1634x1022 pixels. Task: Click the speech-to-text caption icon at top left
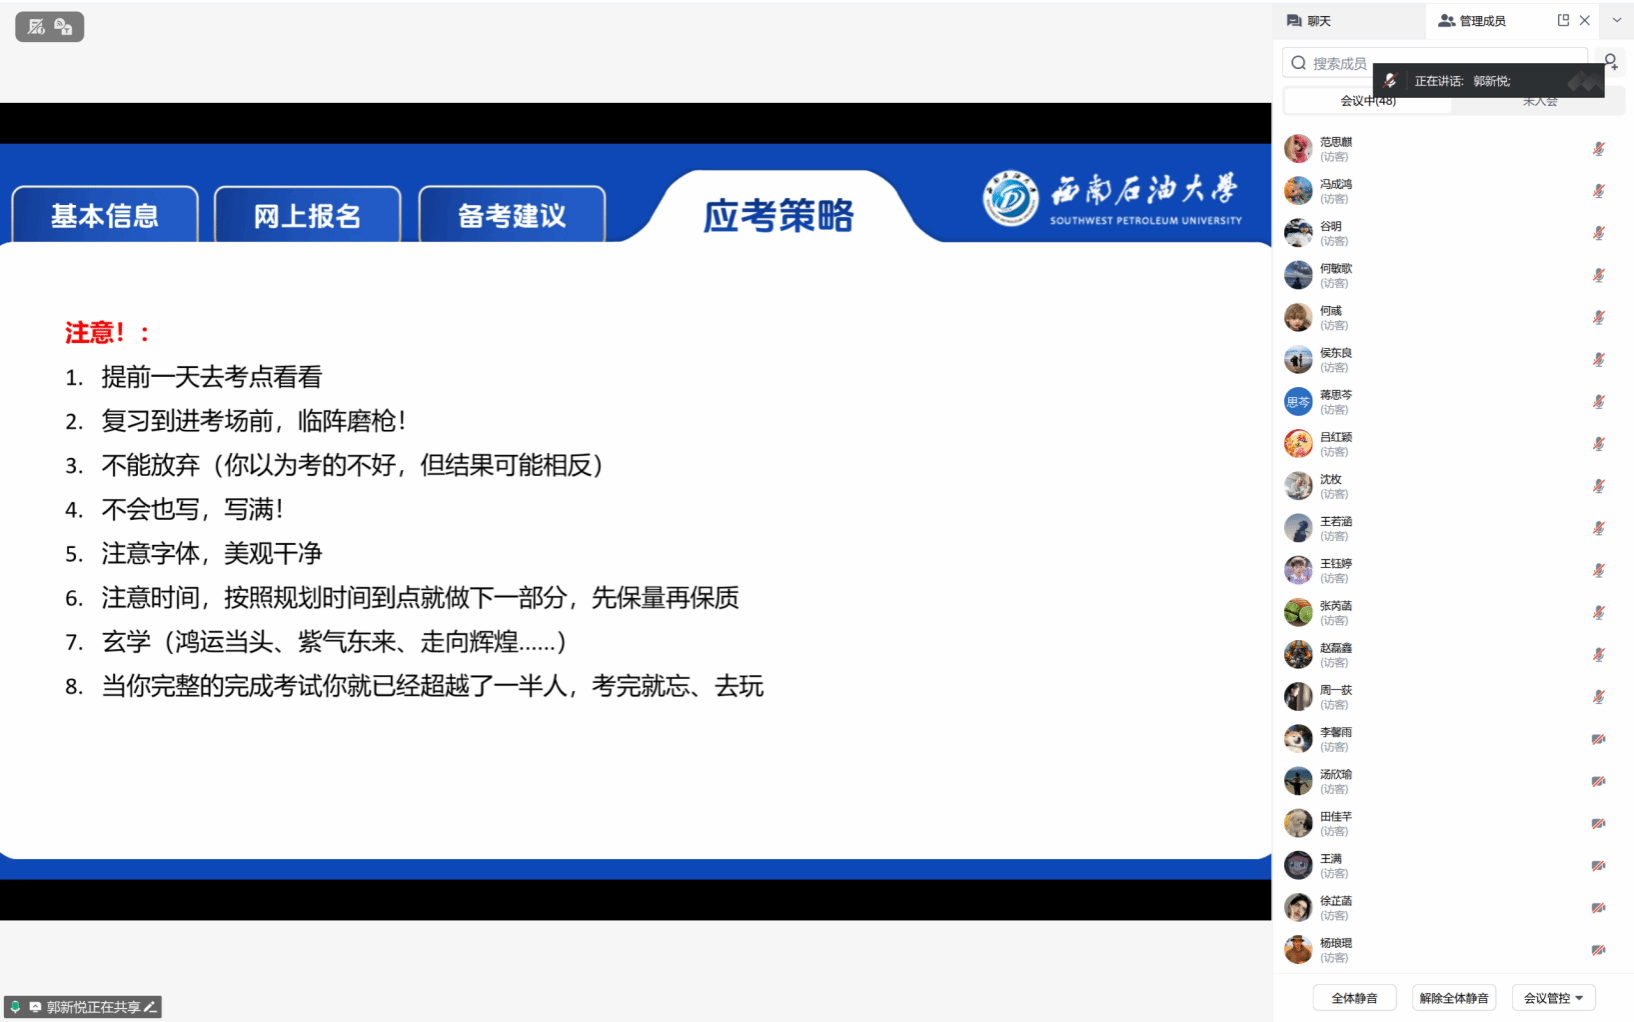click(63, 27)
